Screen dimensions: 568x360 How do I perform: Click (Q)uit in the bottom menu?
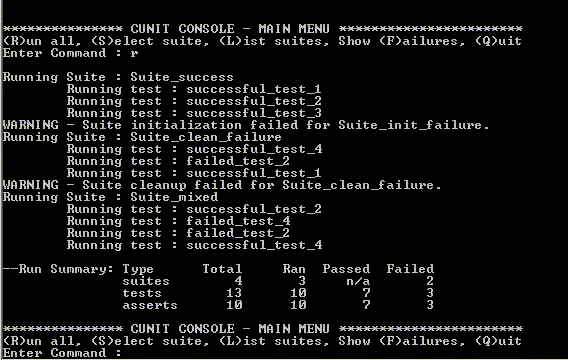point(498,341)
